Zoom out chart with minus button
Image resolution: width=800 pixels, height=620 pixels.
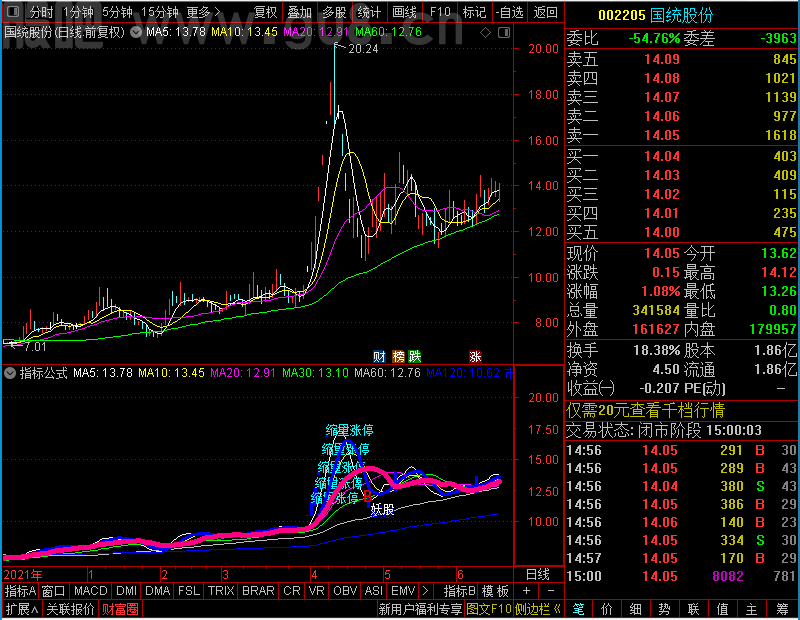click(551, 591)
